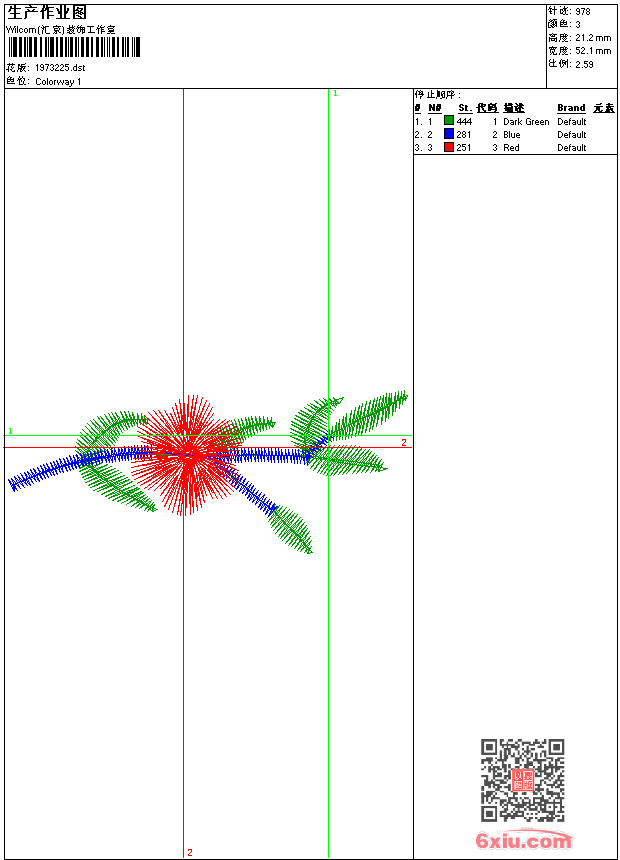Image resolution: width=620 pixels, height=860 pixels.
Task: Click the width value 52.1 mm
Action: (x=593, y=51)
